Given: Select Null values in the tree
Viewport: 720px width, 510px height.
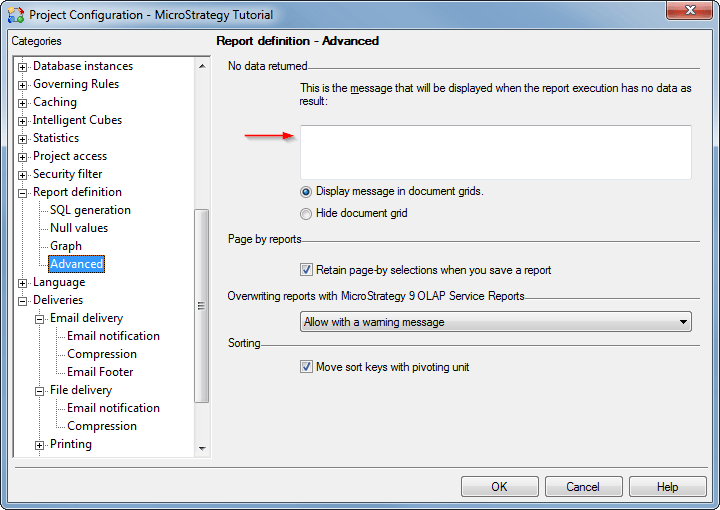Looking at the screenshot, I should [79, 228].
